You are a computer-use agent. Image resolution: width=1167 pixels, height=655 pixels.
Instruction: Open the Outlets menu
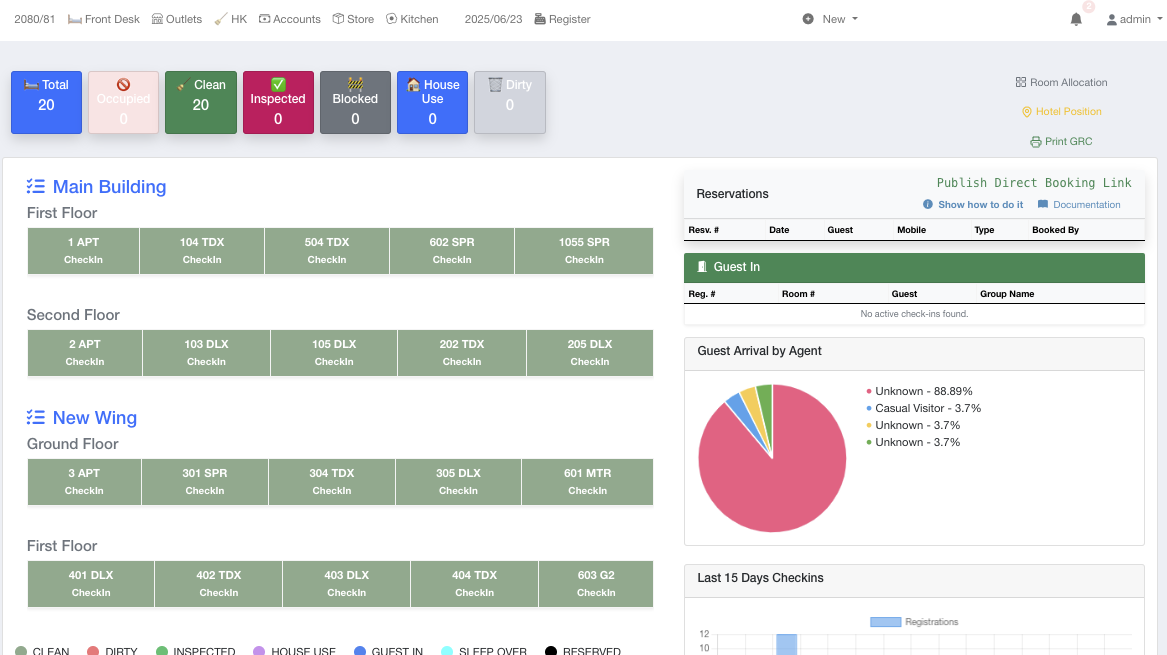click(x=177, y=19)
